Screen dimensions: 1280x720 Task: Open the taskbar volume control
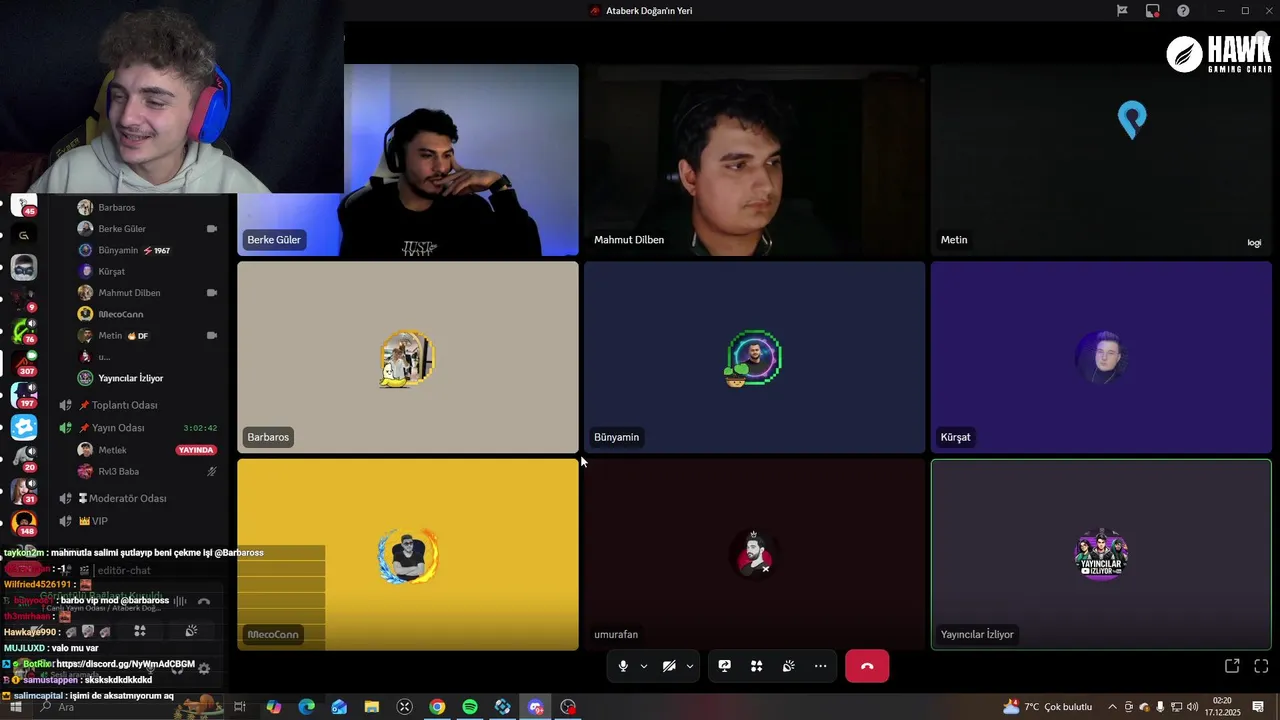click(1192, 707)
